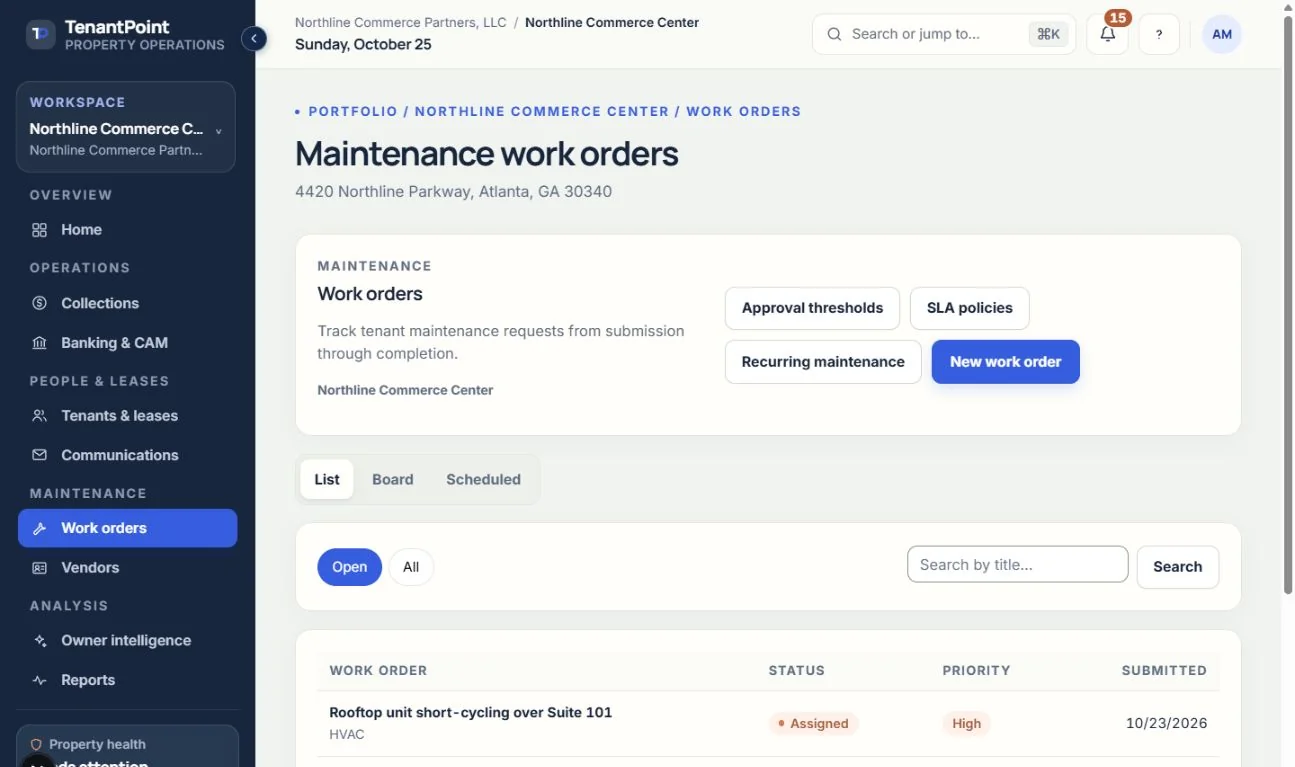Collapse the sidebar with the chevron button
The height and width of the screenshot is (767, 1295).
click(x=254, y=38)
